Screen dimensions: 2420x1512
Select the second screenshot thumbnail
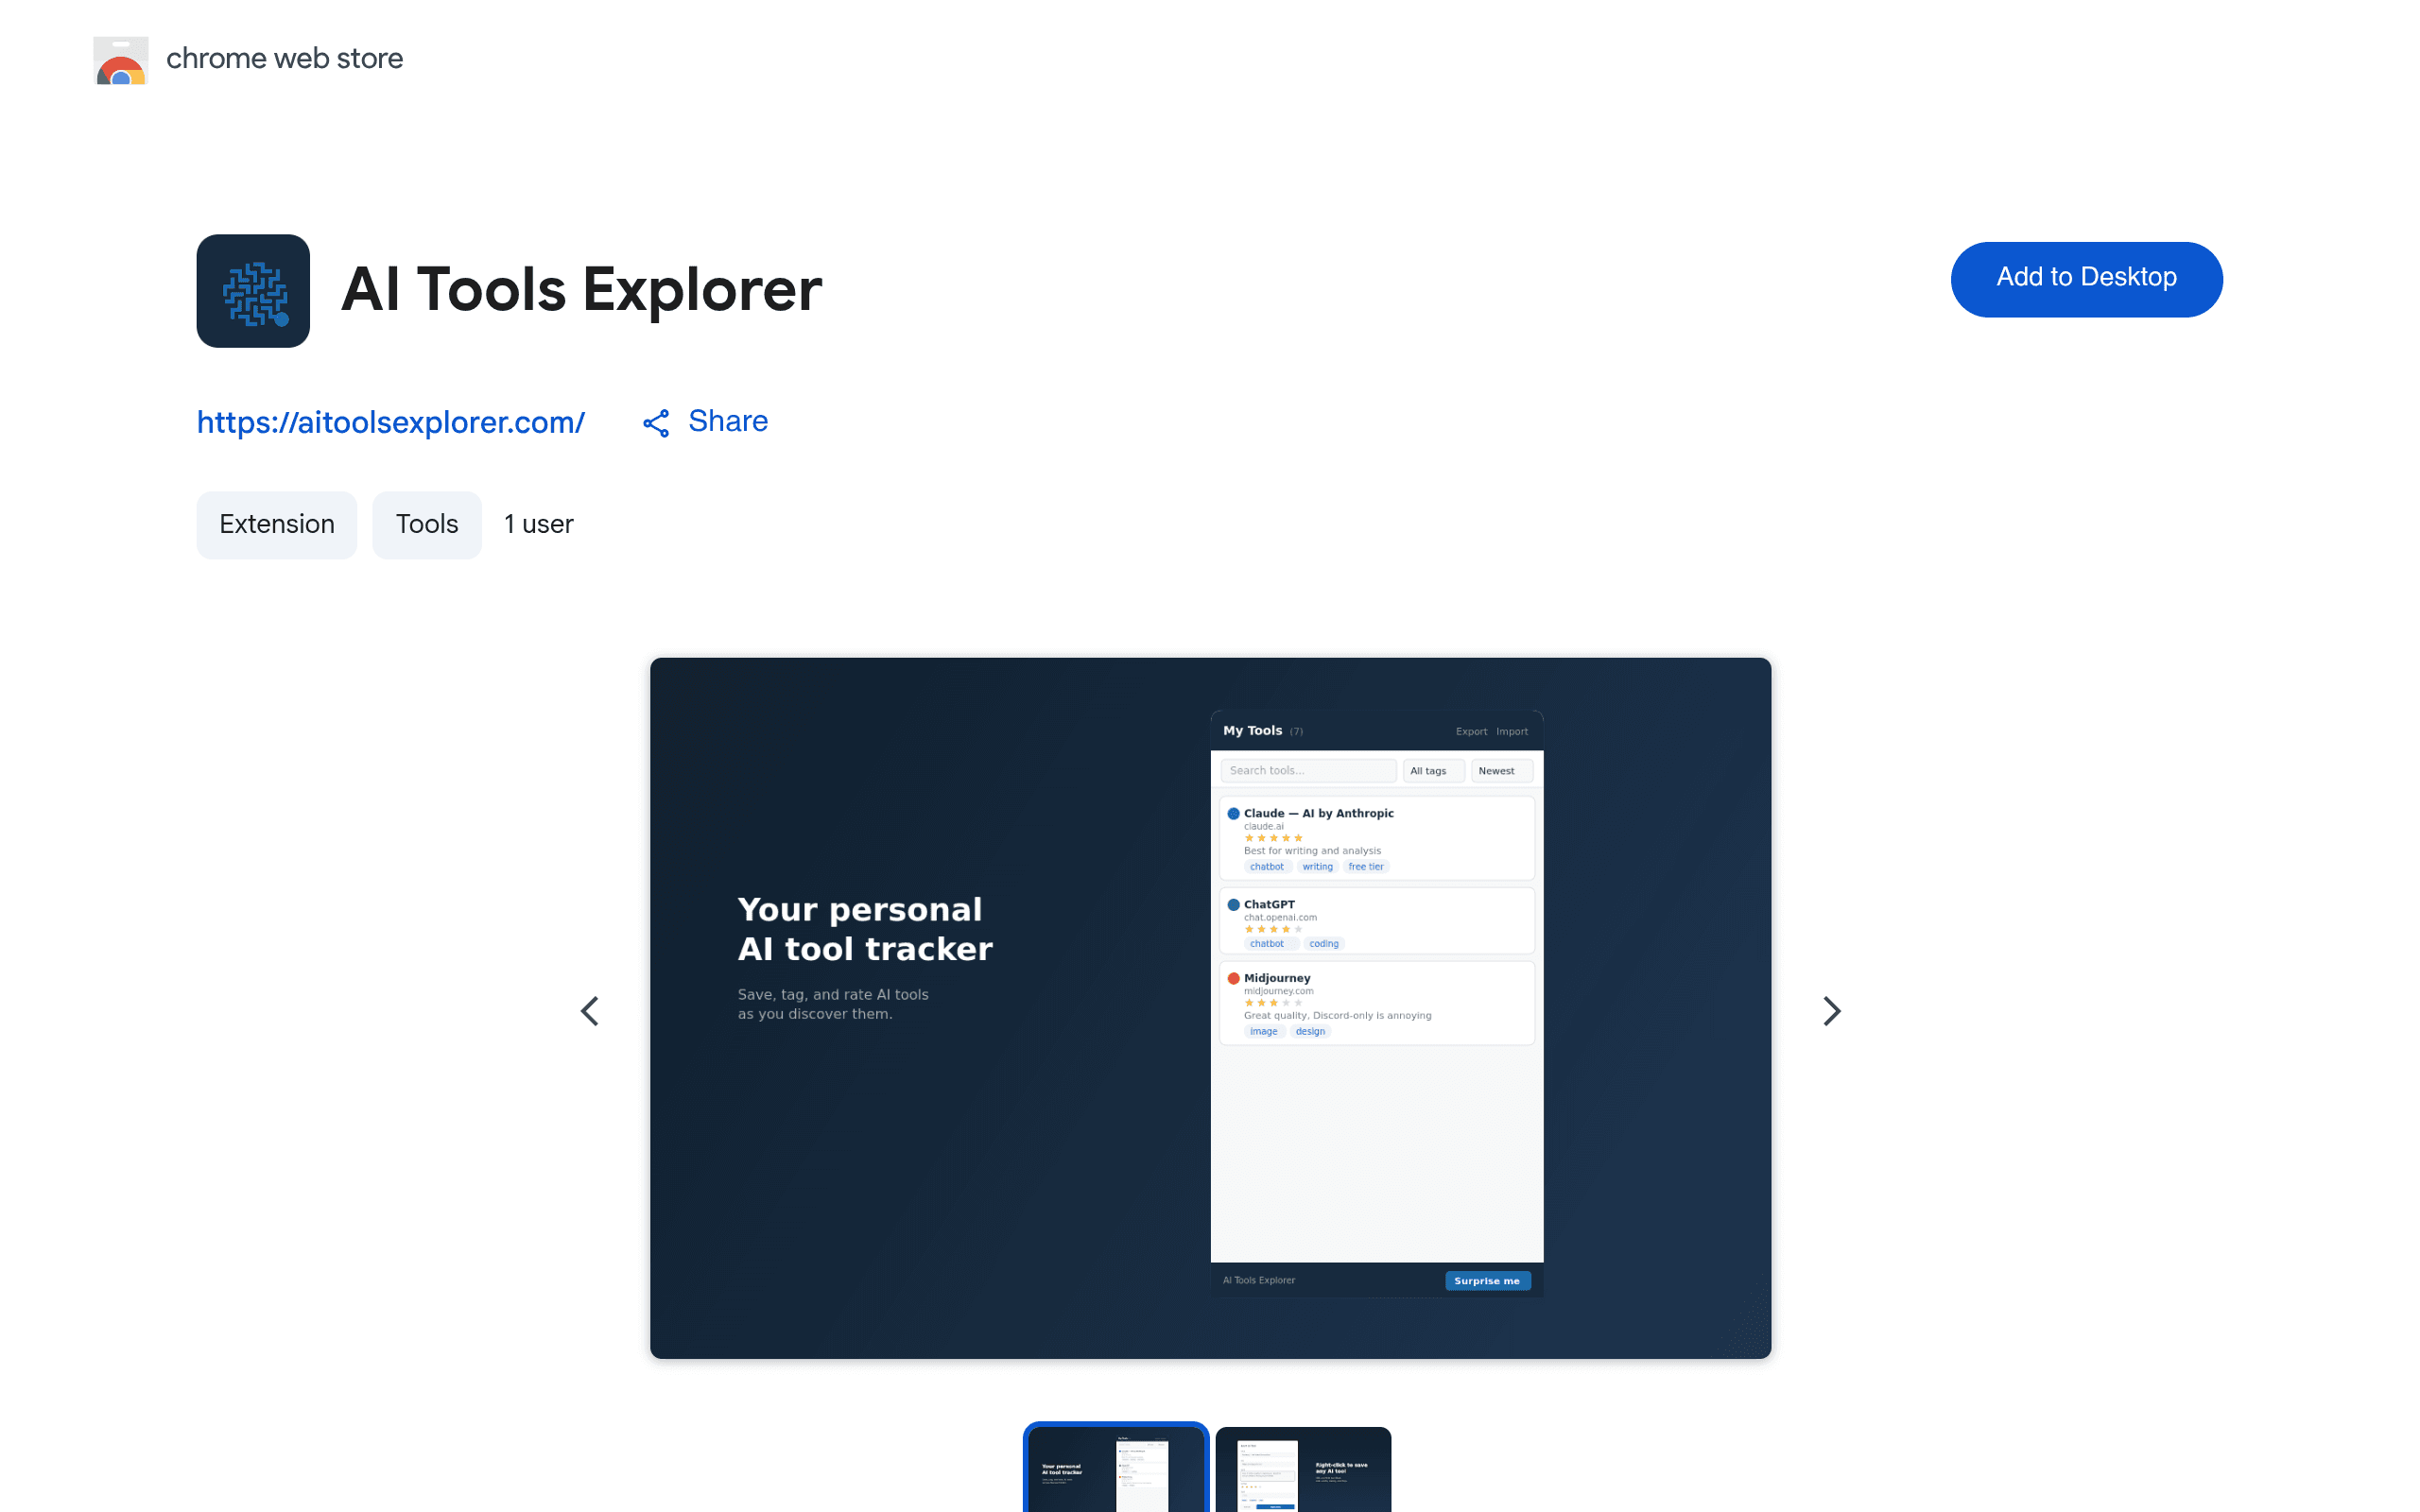[1303, 1469]
